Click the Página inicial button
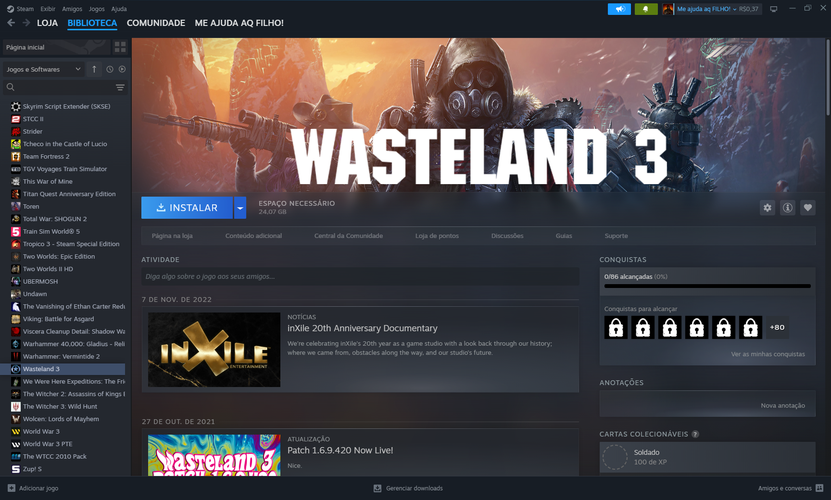Viewport: 831px width, 500px height. pos(57,47)
